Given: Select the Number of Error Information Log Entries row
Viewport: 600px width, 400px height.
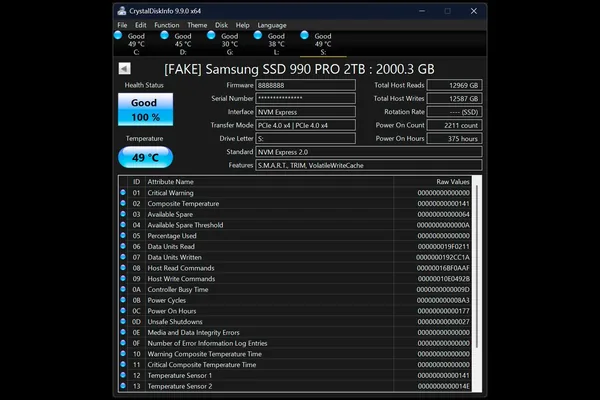Looking at the screenshot, I should [x=295, y=343].
